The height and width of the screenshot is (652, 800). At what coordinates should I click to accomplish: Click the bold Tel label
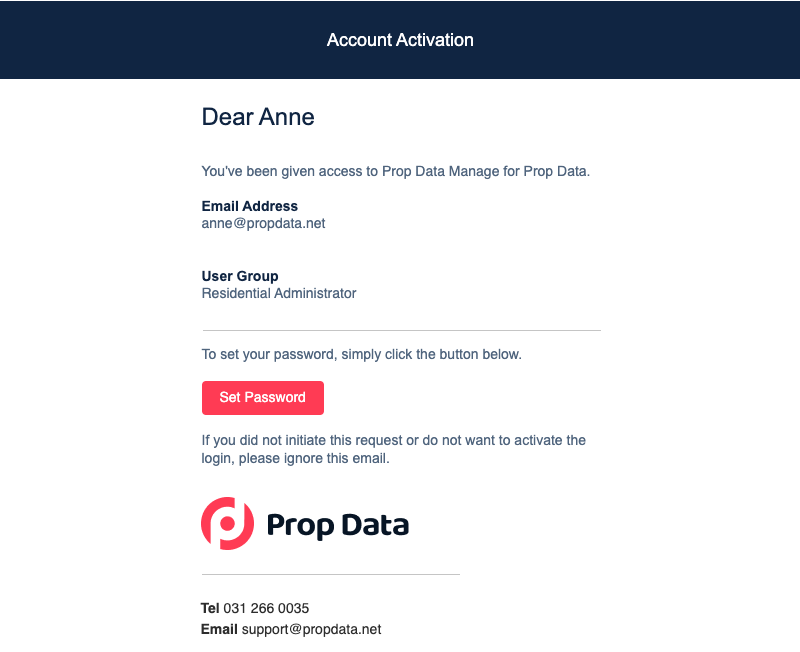coord(210,608)
